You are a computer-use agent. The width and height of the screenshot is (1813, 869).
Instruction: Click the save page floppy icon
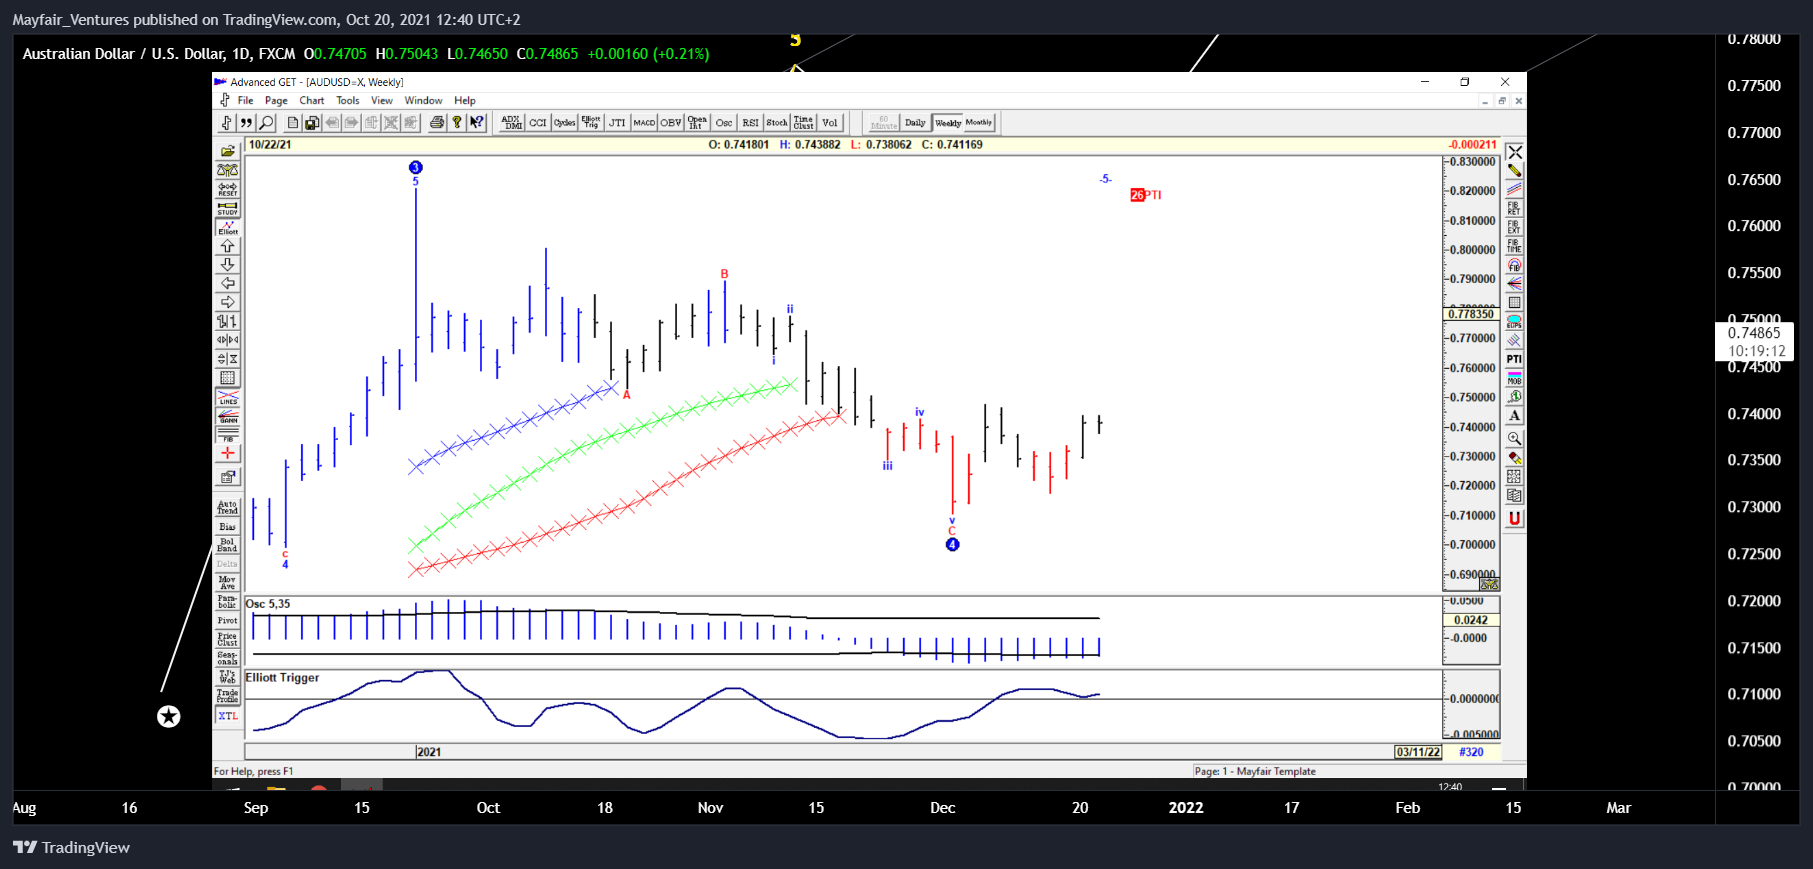[312, 123]
